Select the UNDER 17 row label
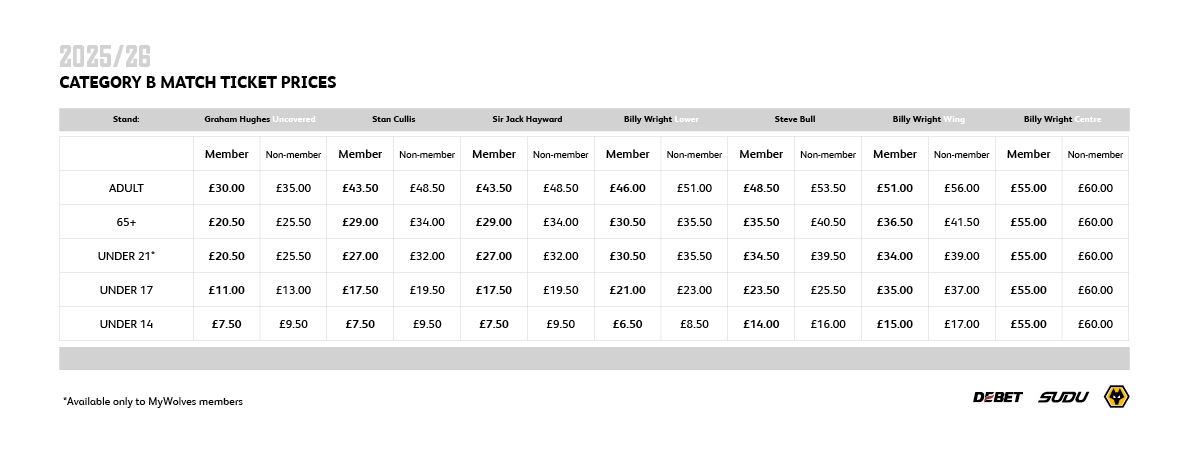The width and height of the screenshot is (1191, 454). click(x=126, y=290)
